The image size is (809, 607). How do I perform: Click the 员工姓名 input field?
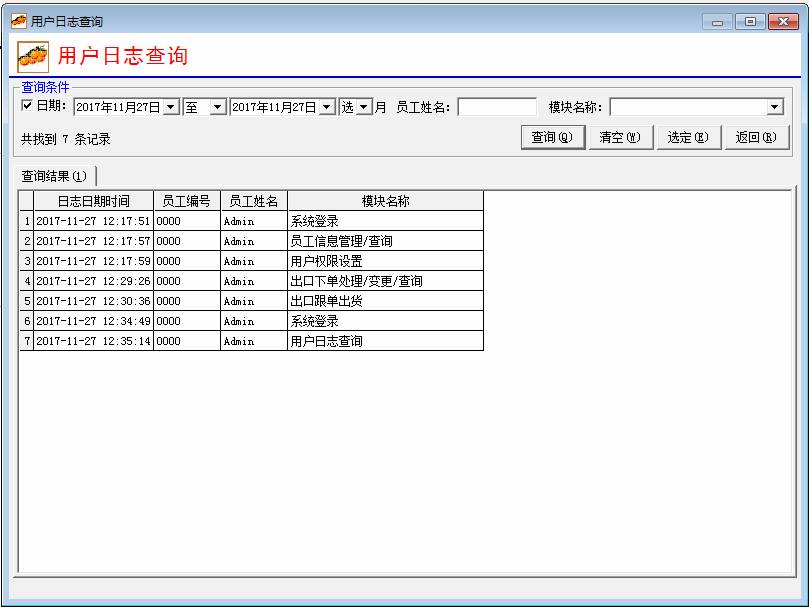(x=497, y=107)
